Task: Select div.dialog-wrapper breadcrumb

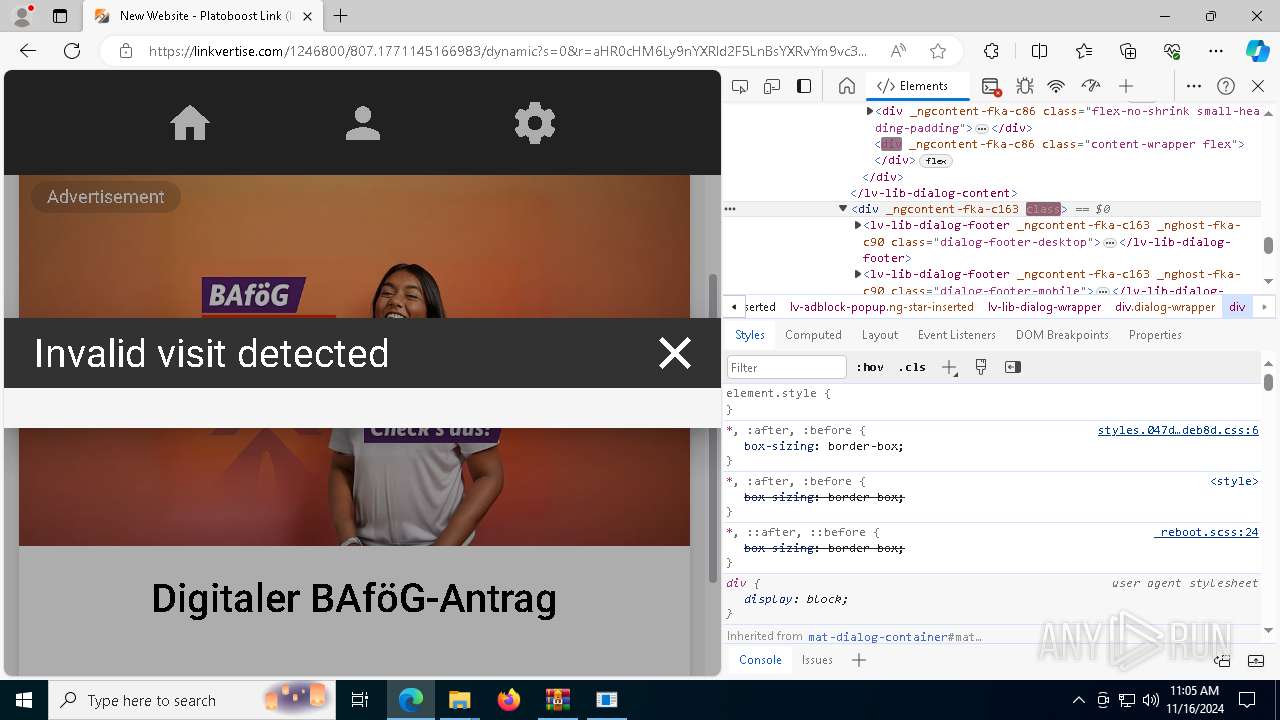Action: point(1165,307)
